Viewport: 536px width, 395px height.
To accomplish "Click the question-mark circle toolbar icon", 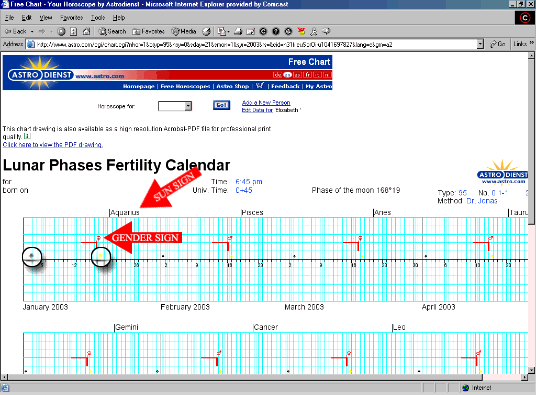I will click(x=276, y=31).
